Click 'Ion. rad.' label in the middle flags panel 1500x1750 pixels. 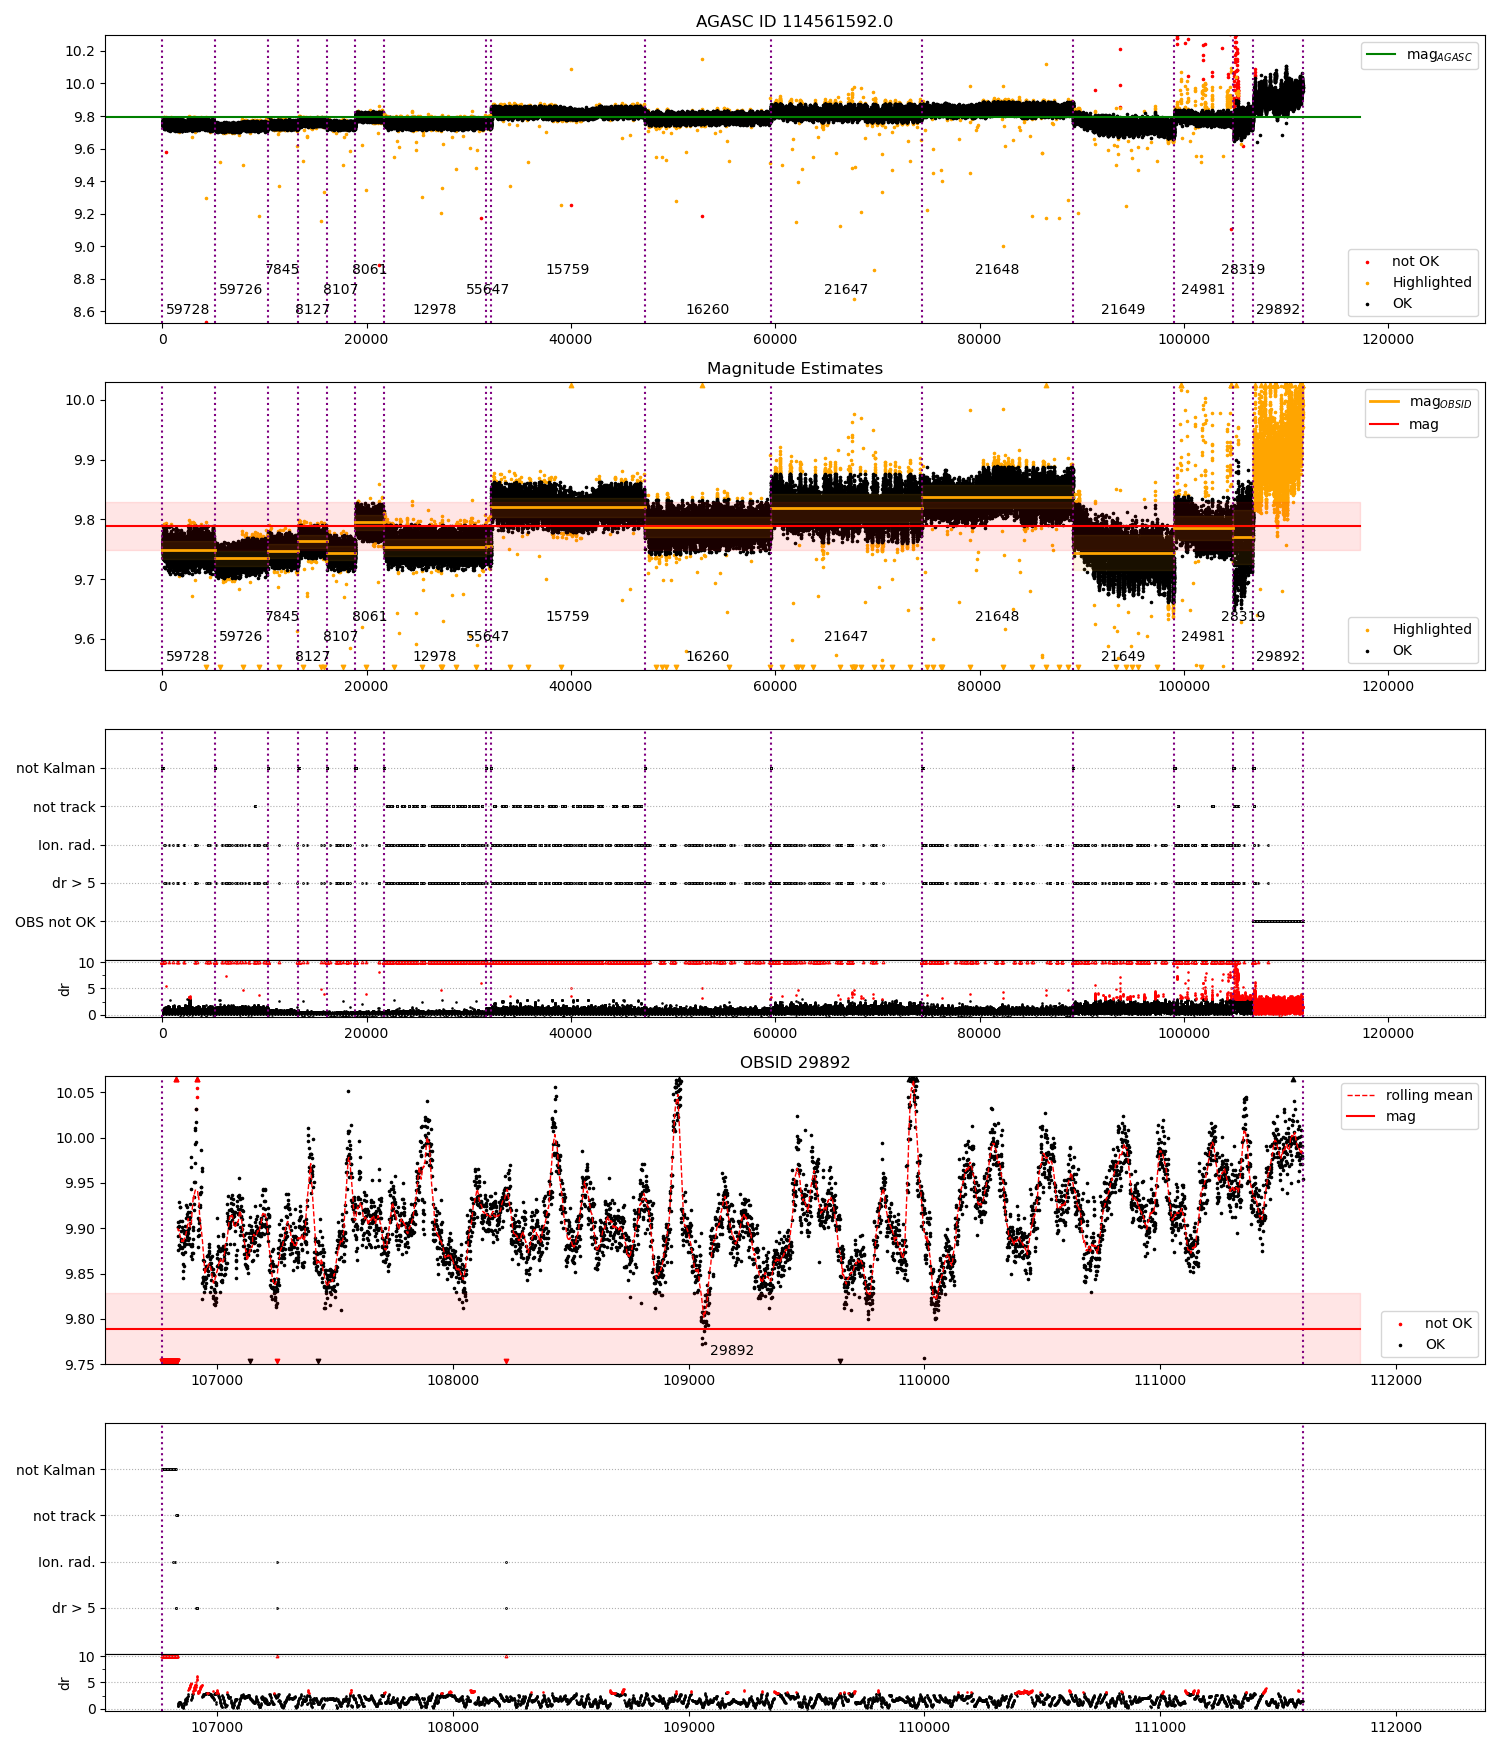pos(66,846)
